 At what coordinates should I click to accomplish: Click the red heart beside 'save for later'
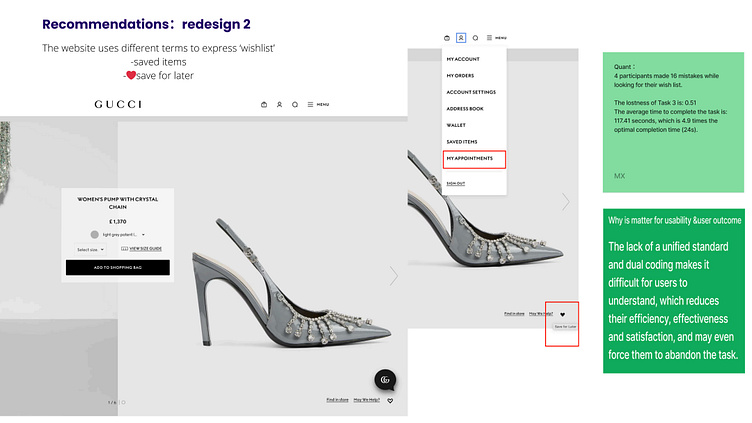coord(131,75)
